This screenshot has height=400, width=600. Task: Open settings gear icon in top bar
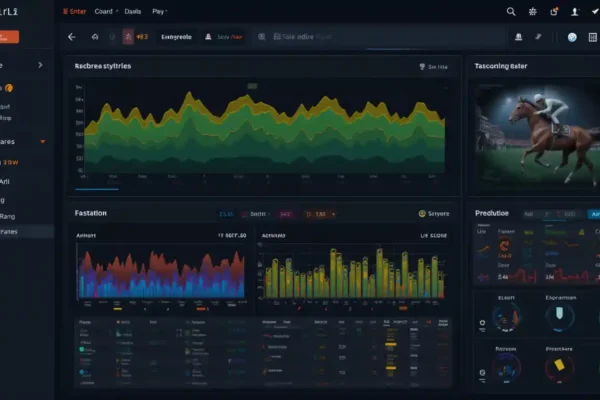(x=533, y=11)
